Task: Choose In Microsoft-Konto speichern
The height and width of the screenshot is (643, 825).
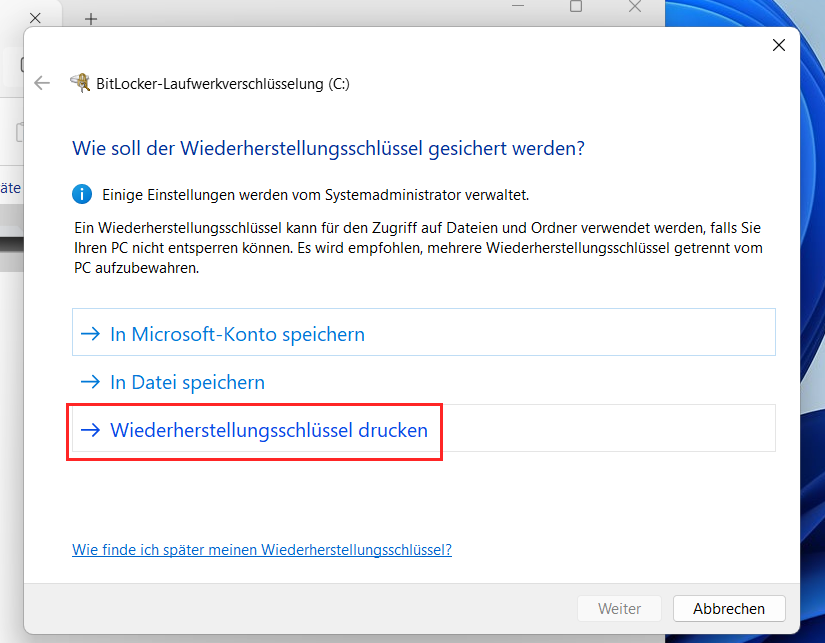Action: pyautogui.click(x=424, y=332)
